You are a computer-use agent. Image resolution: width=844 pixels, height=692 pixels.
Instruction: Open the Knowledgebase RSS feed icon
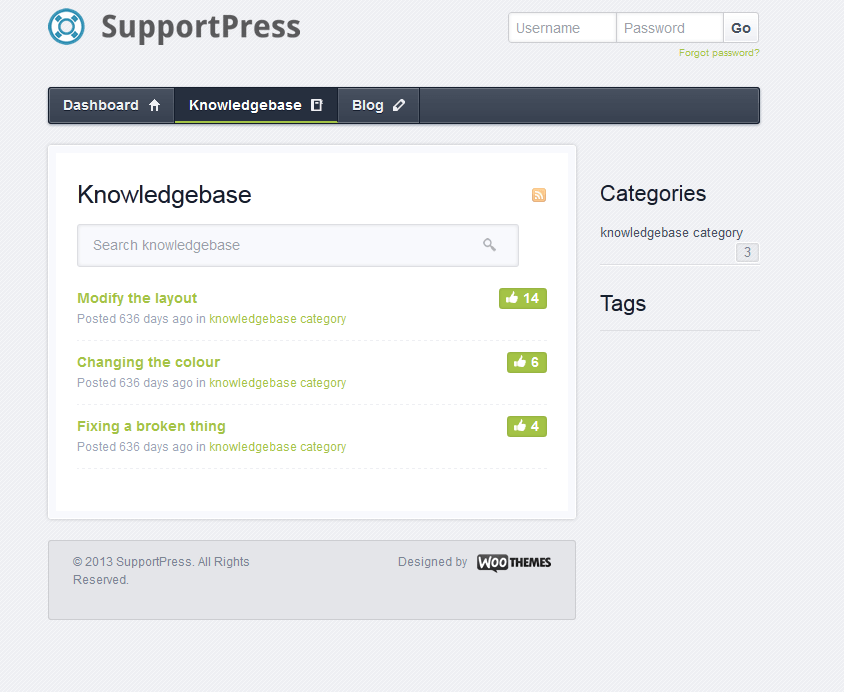tap(539, 195)
